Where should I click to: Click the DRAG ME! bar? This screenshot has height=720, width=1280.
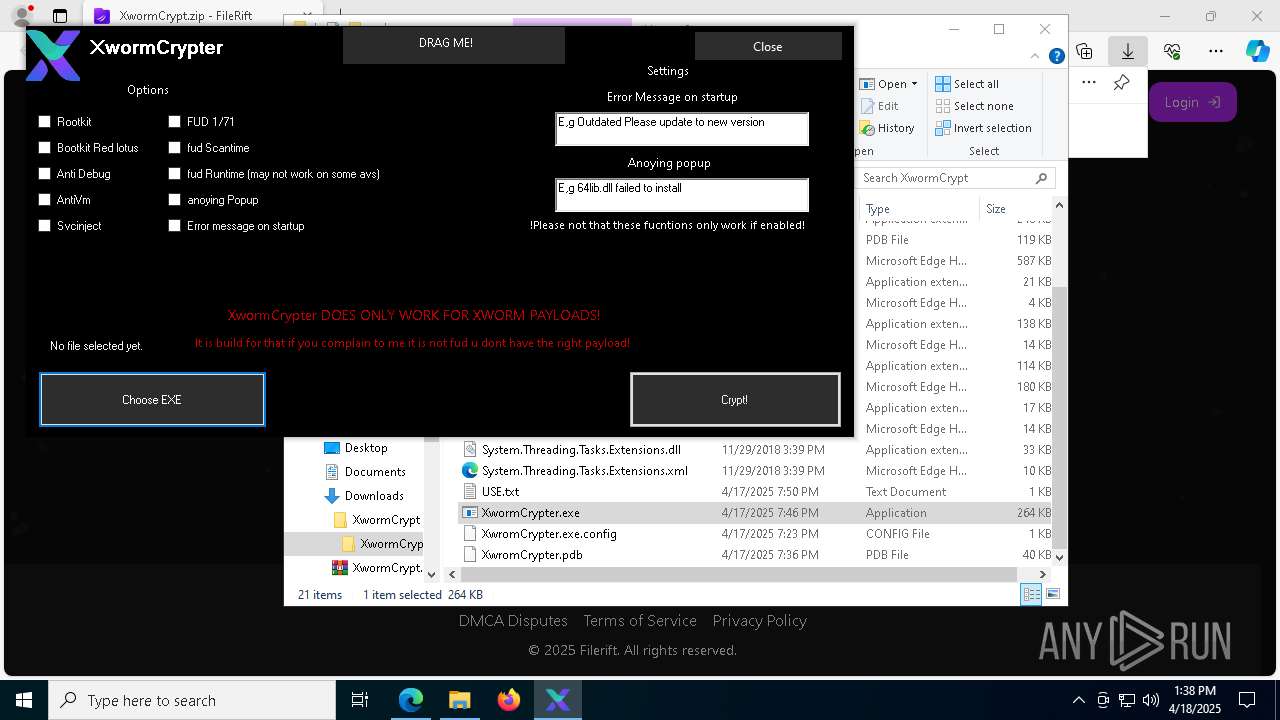[454, 46]
